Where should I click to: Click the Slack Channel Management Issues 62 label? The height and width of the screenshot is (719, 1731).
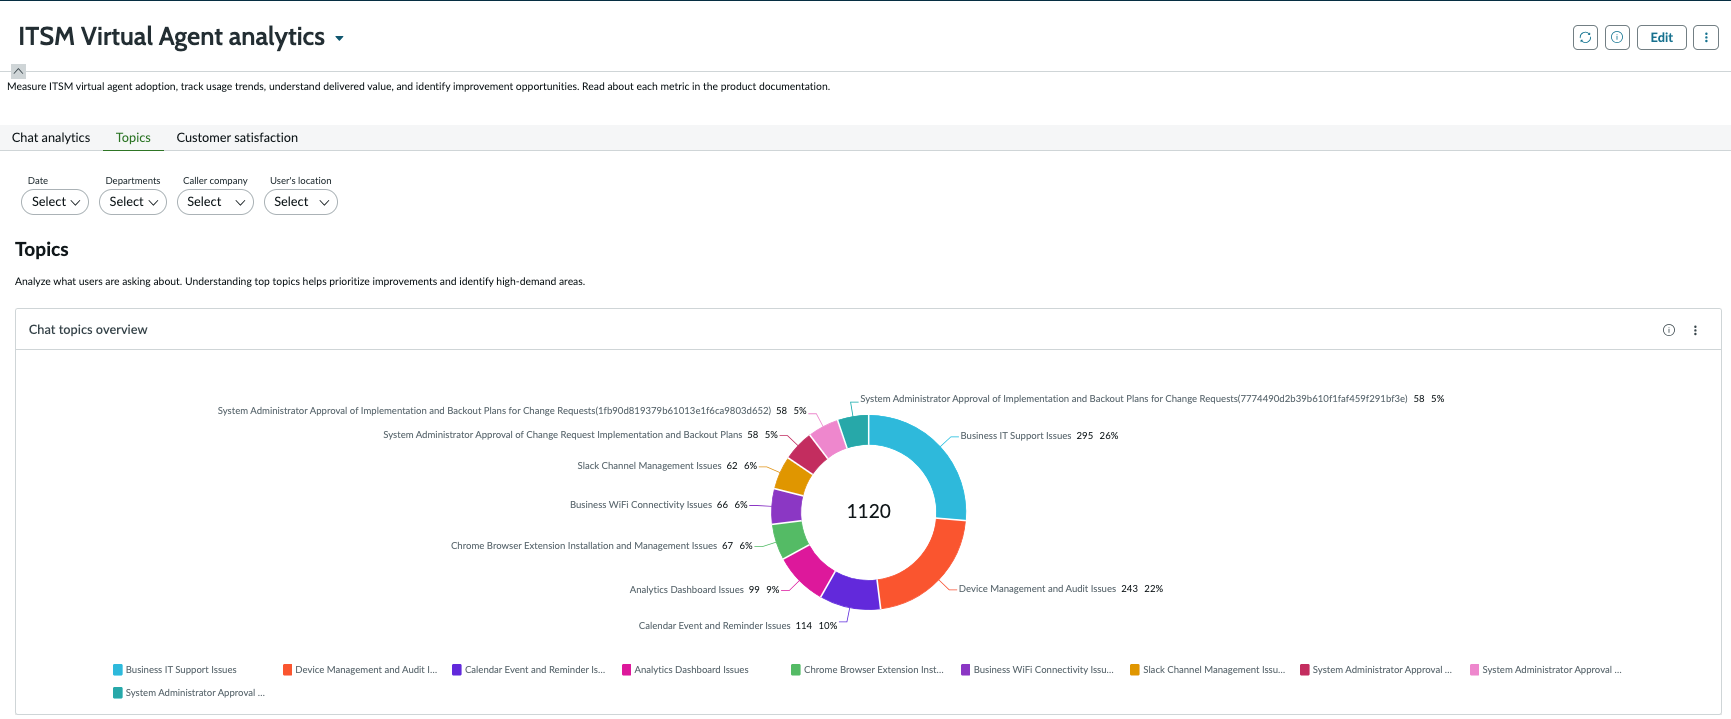pyautogui.click(x=667, y=466)
